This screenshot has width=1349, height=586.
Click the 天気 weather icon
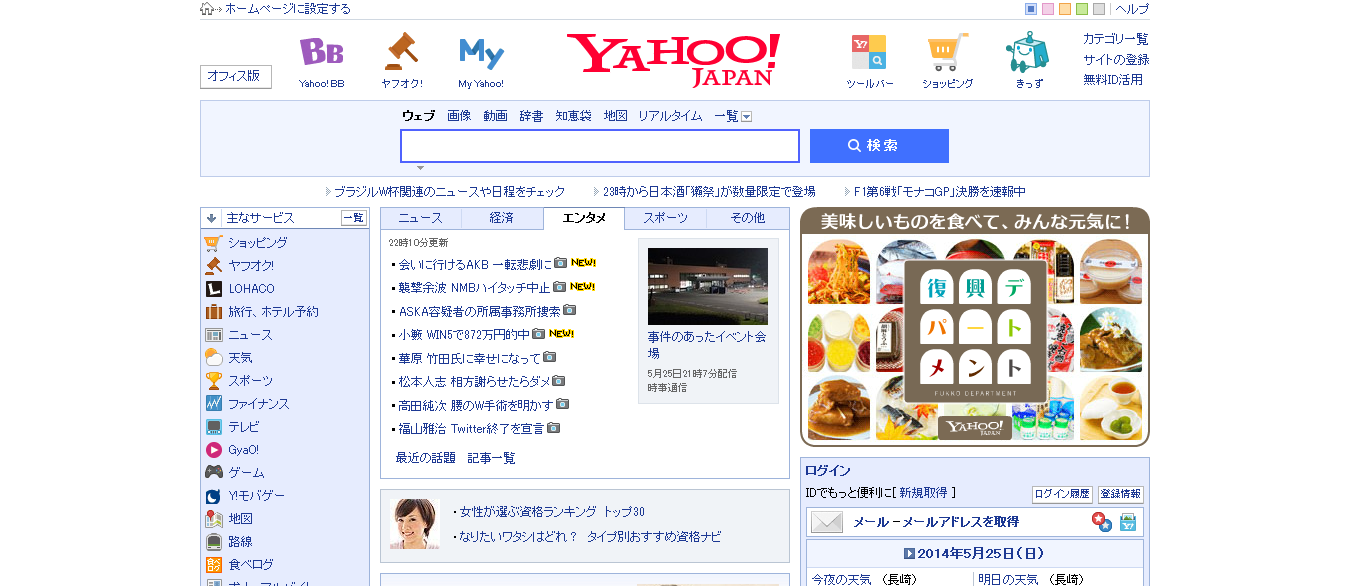point(213,358)
